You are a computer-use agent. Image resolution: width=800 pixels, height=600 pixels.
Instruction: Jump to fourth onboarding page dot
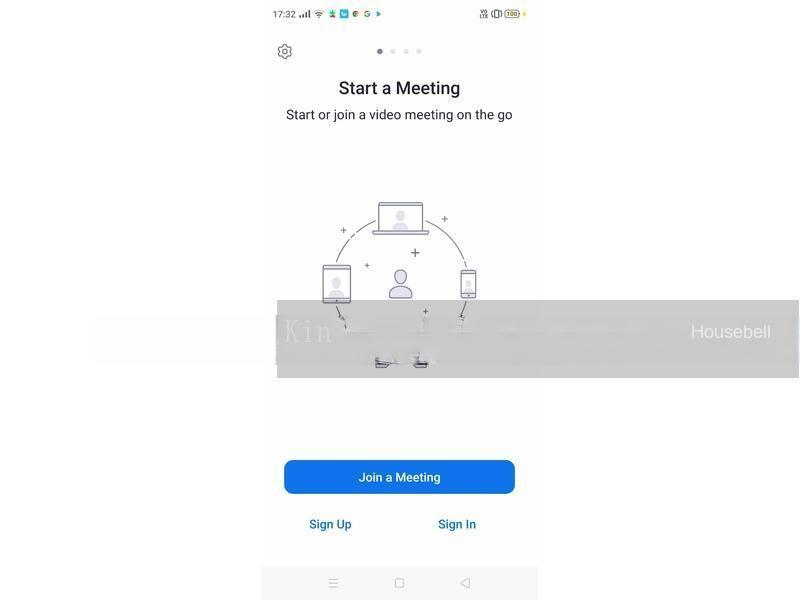(x=419, y=51)
